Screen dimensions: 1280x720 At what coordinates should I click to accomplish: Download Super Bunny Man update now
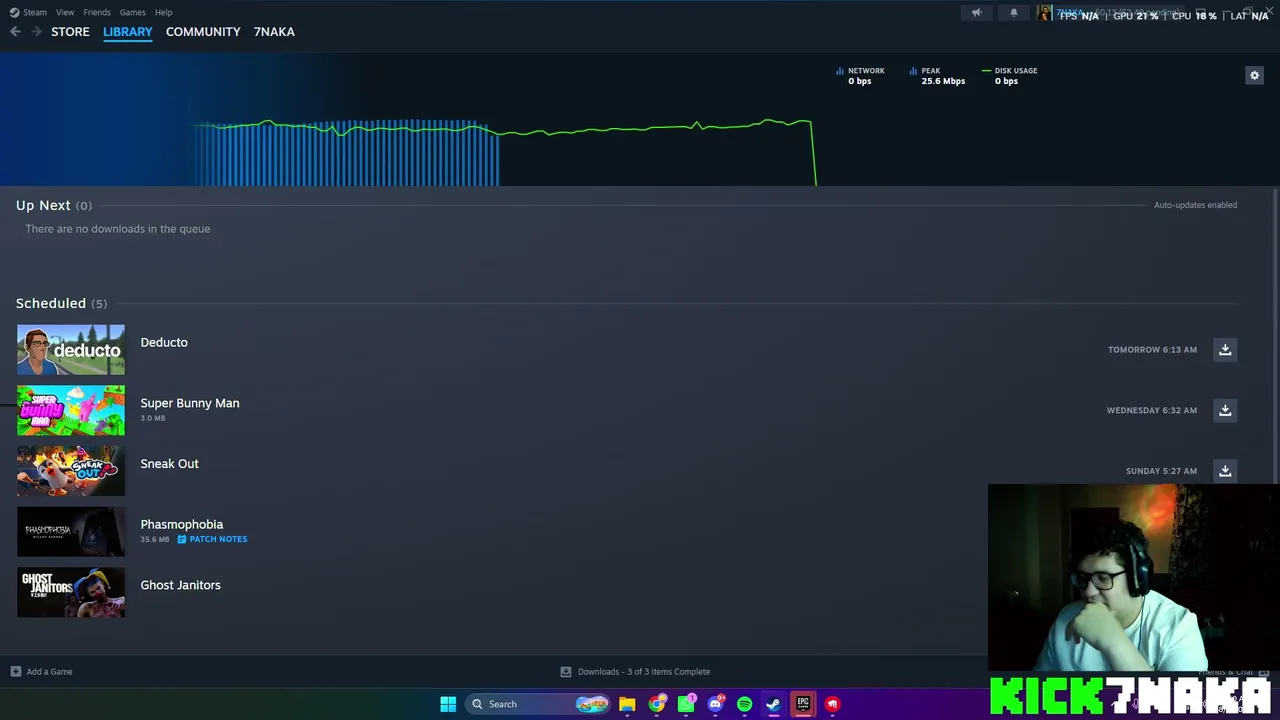pyautogui.click(x=1225, y=410)
